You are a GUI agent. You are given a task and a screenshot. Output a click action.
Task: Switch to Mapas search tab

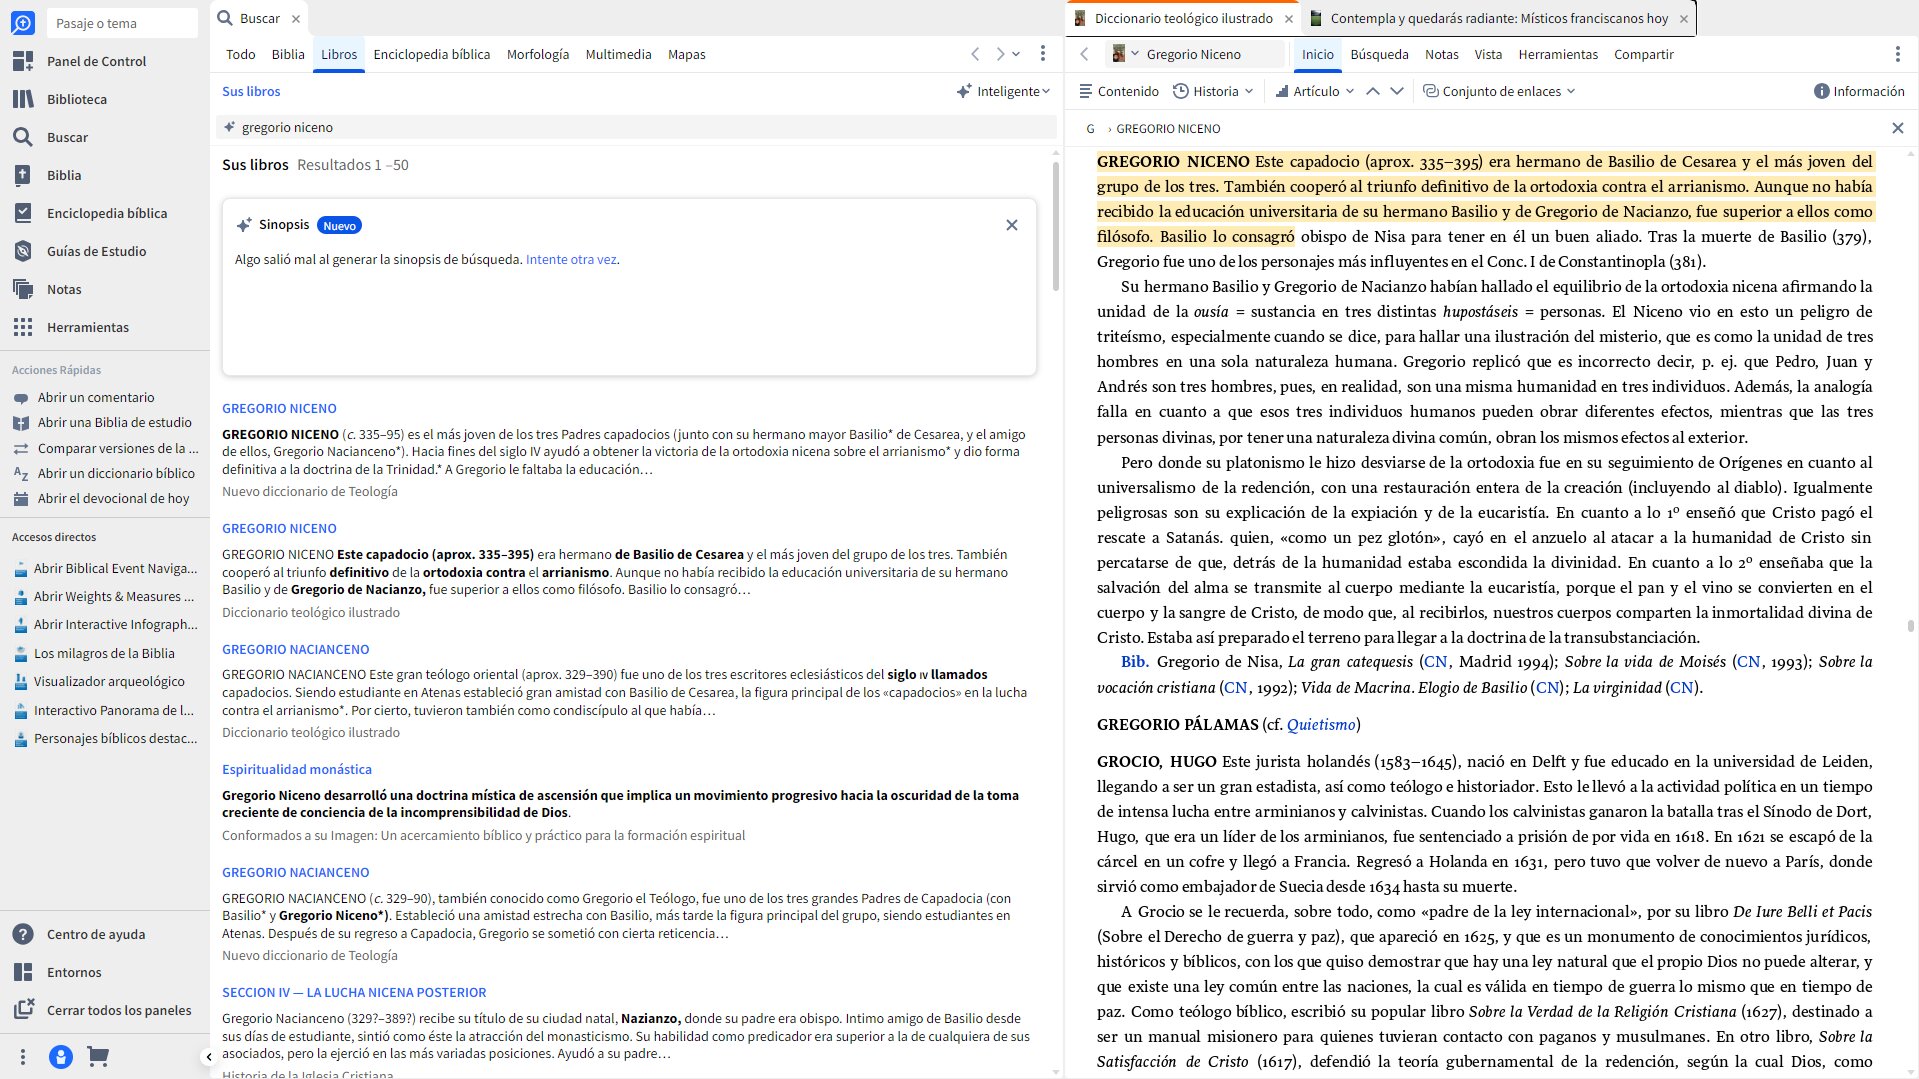(x=687, y=54)
